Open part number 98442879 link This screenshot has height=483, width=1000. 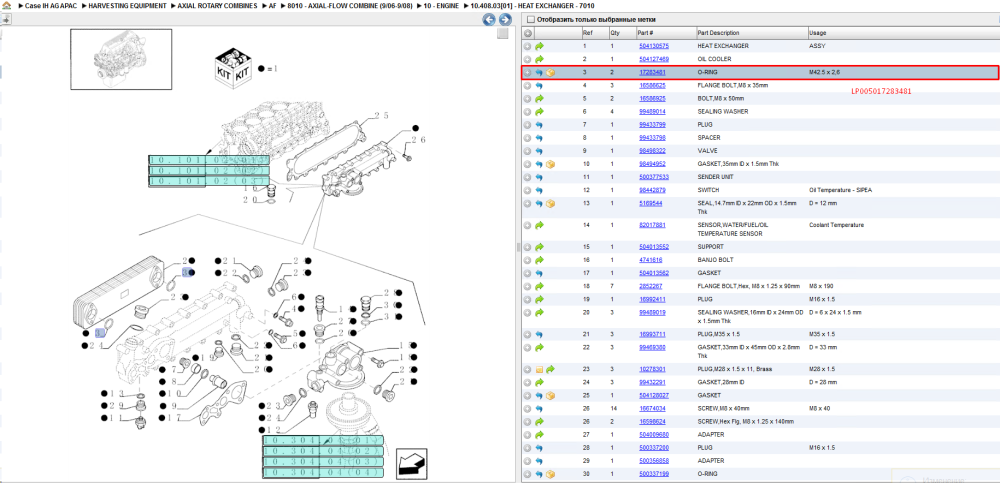point(652,190)
